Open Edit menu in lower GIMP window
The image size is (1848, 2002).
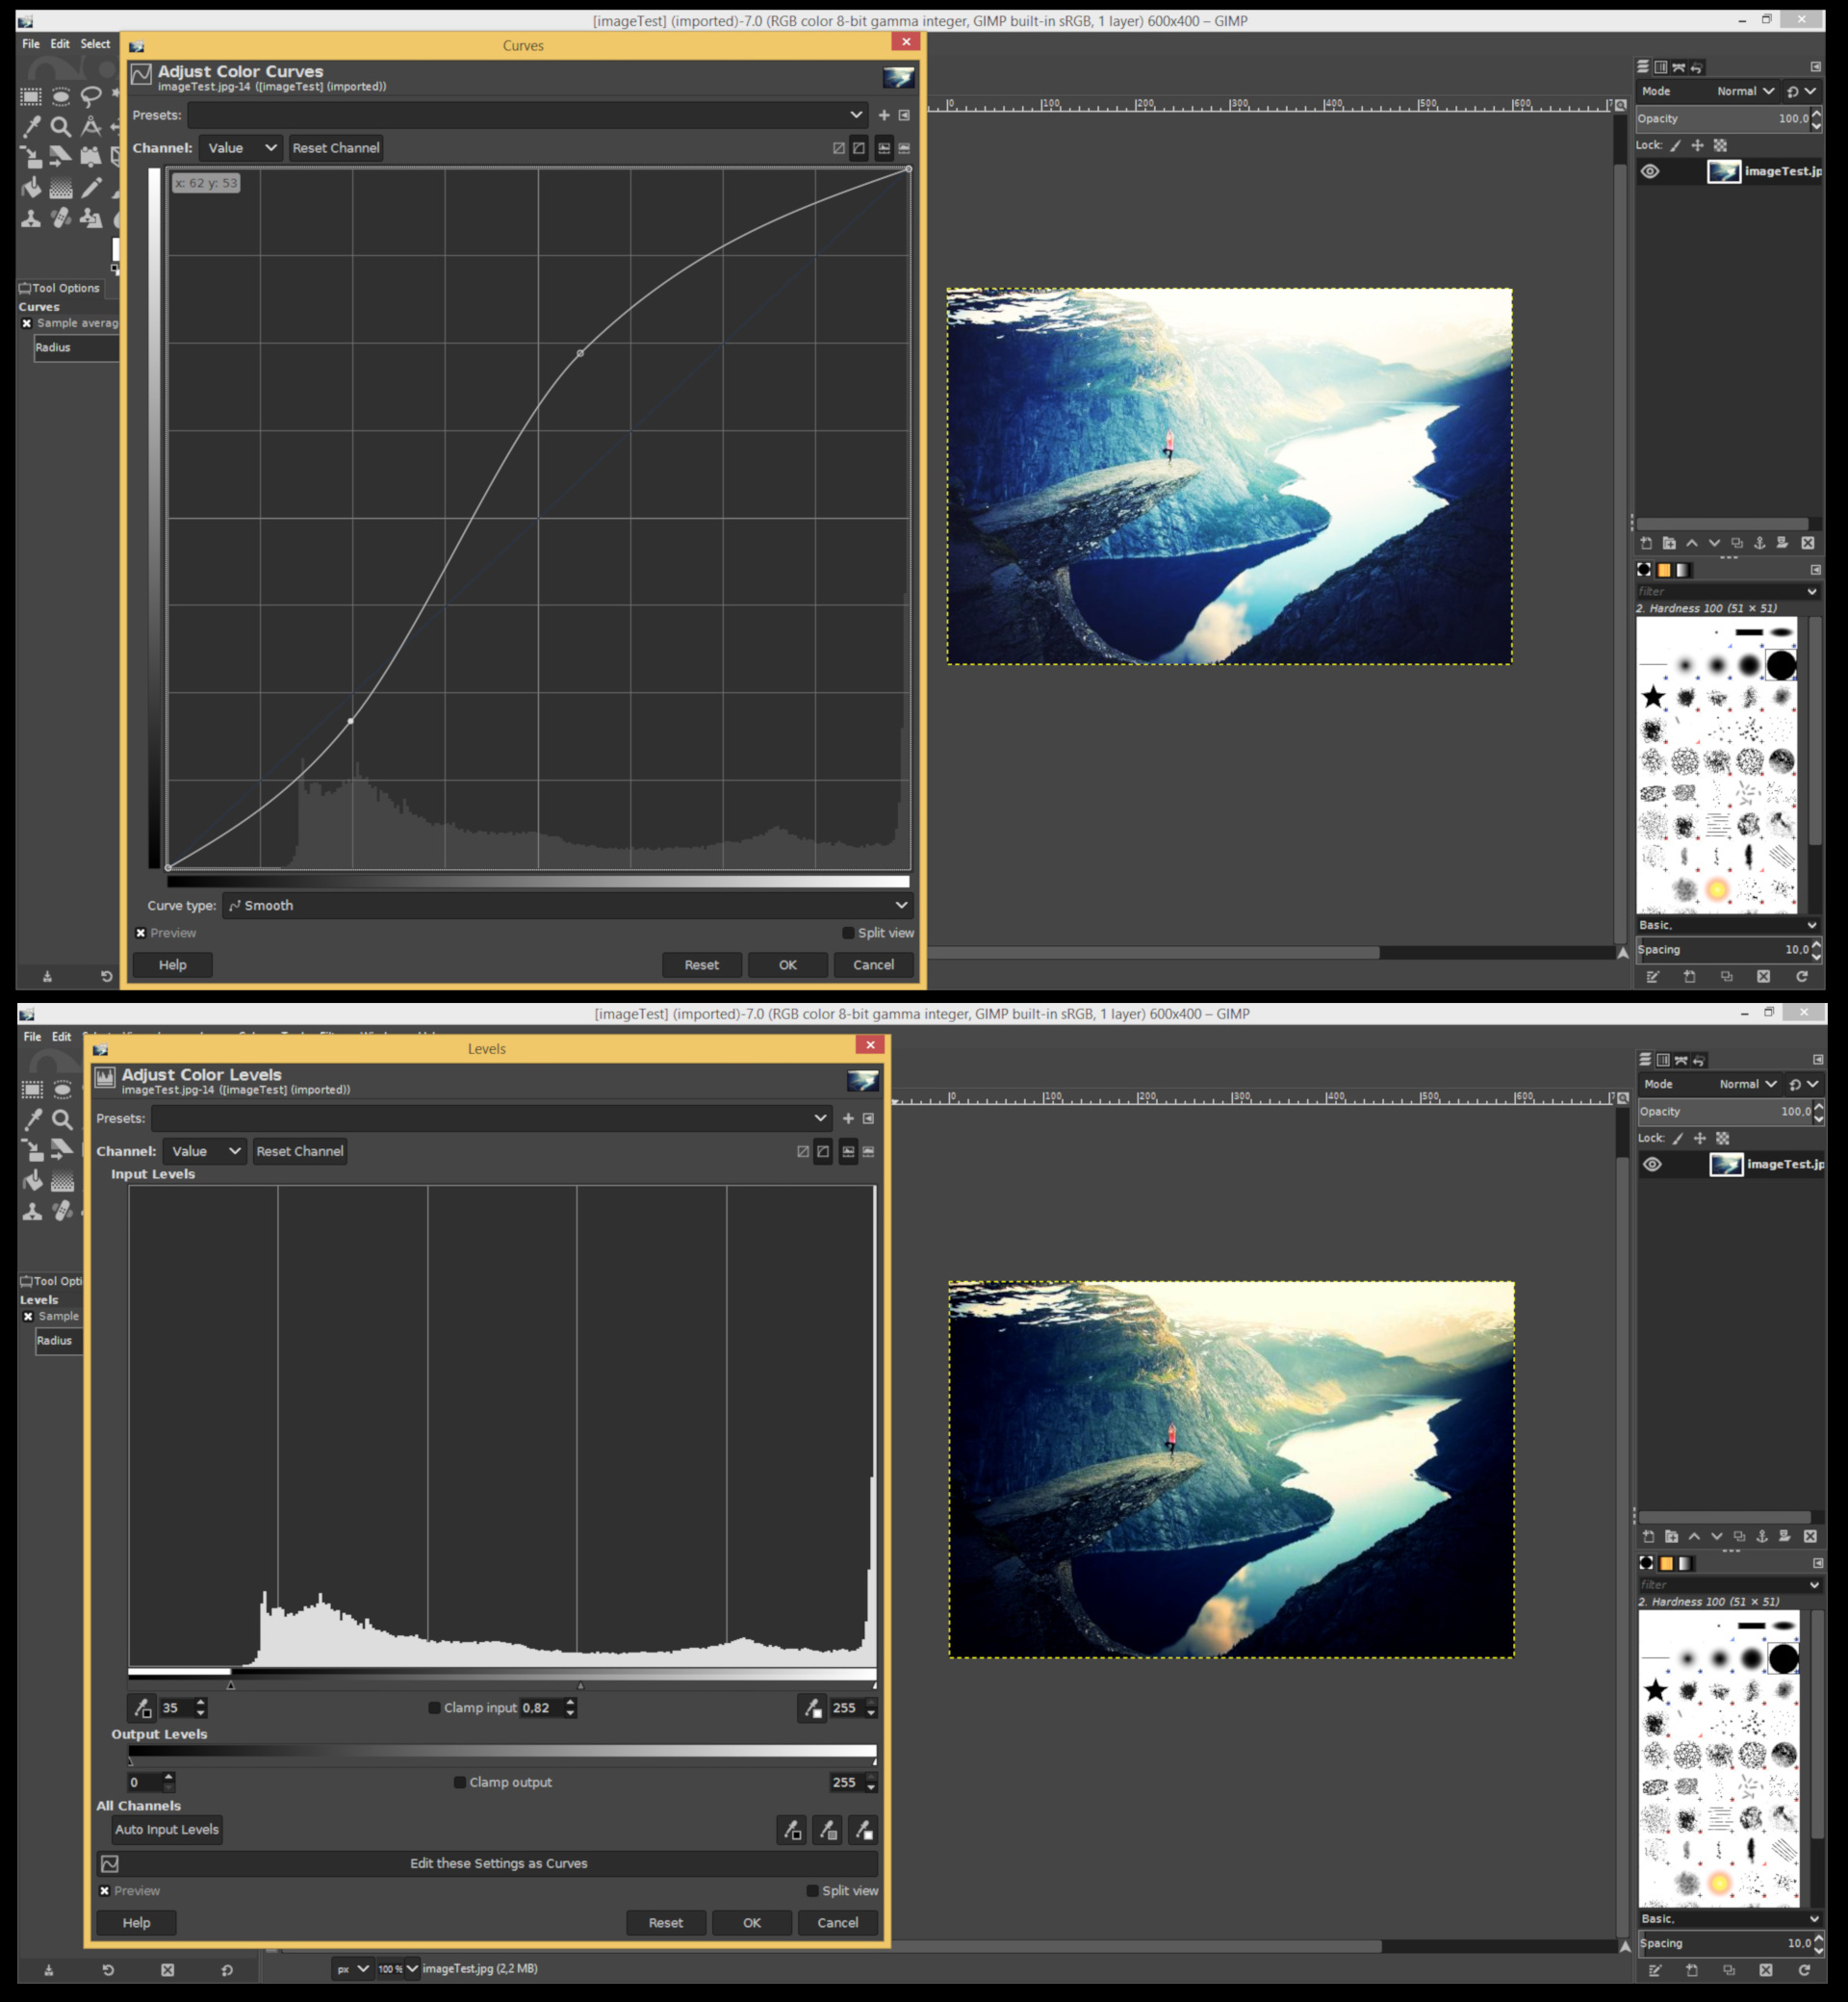point(61,1037)
